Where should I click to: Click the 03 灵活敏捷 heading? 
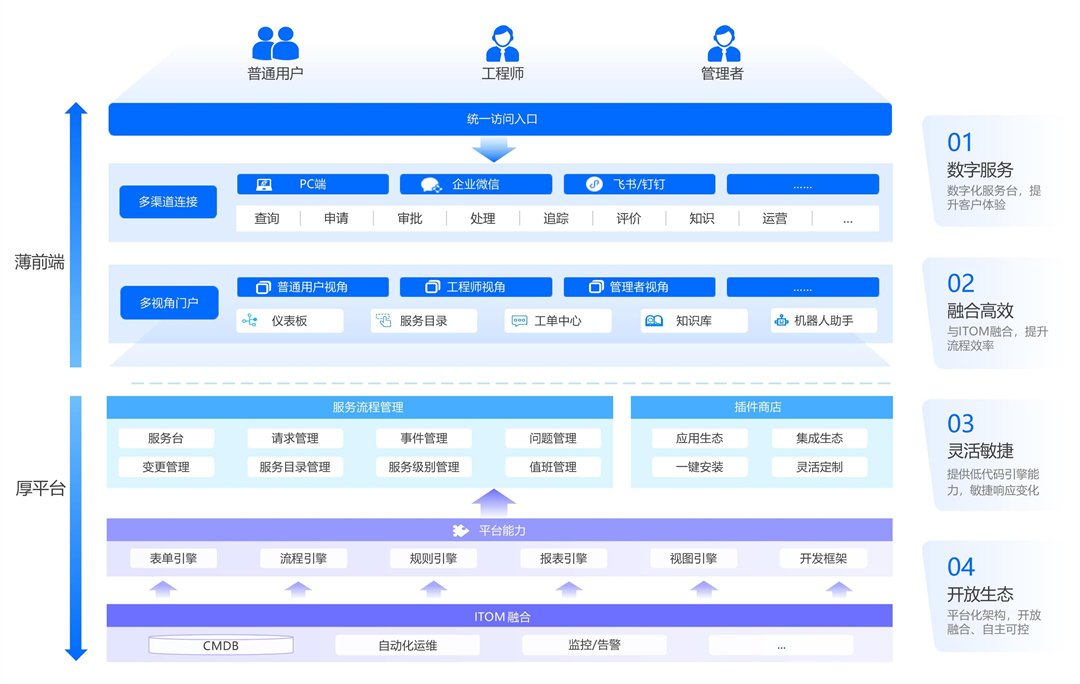(x=981, y=451)
